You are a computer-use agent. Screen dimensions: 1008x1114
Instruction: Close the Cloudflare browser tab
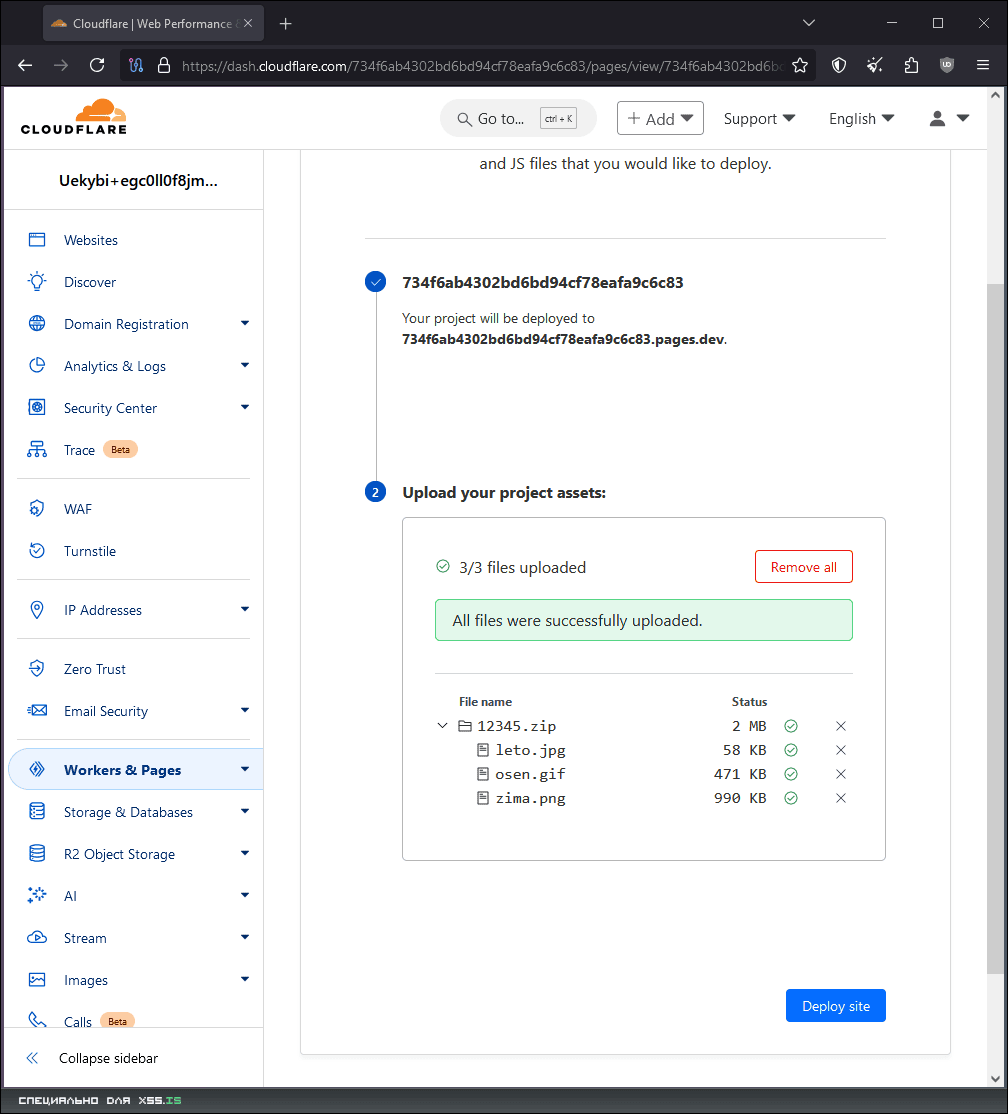248,23
